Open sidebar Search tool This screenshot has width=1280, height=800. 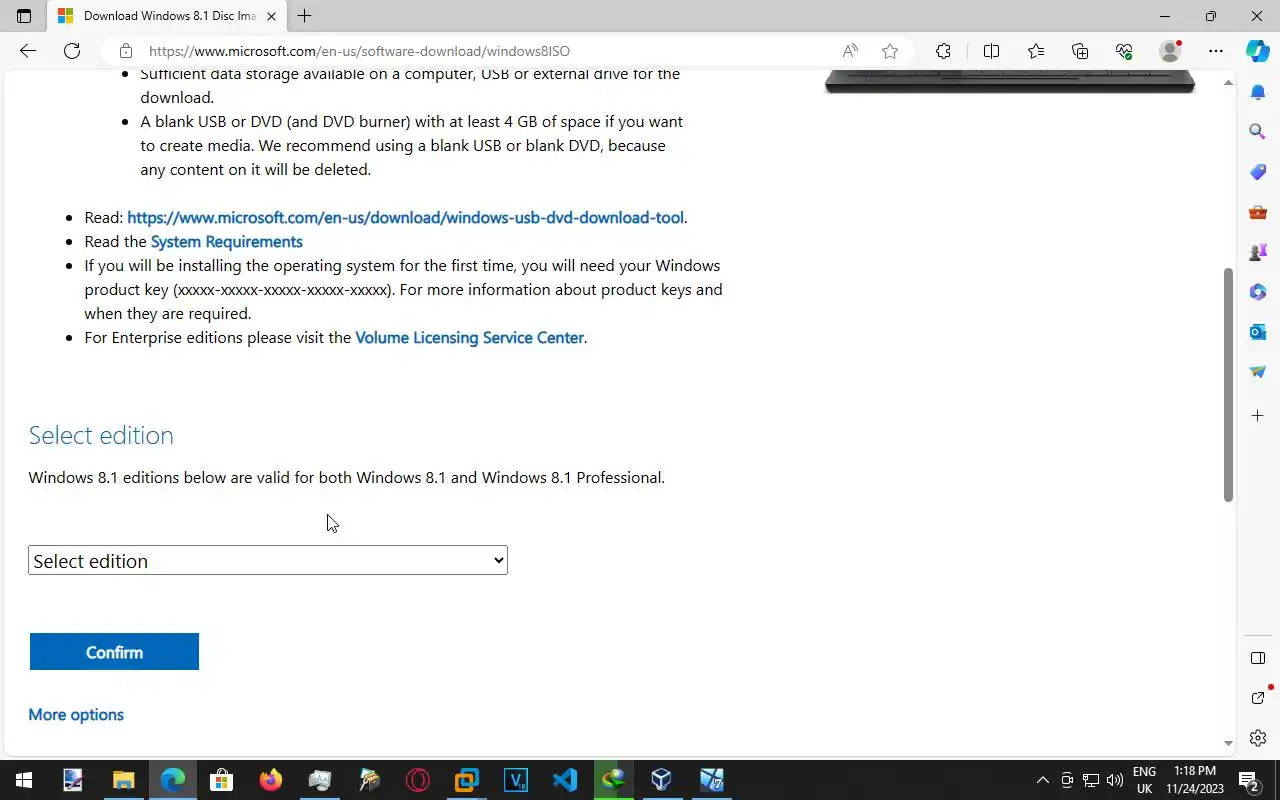1258,131
